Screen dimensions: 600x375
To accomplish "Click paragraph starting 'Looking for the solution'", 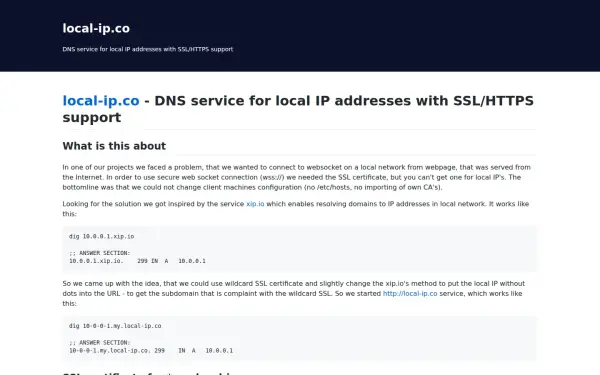I will 299,209.
